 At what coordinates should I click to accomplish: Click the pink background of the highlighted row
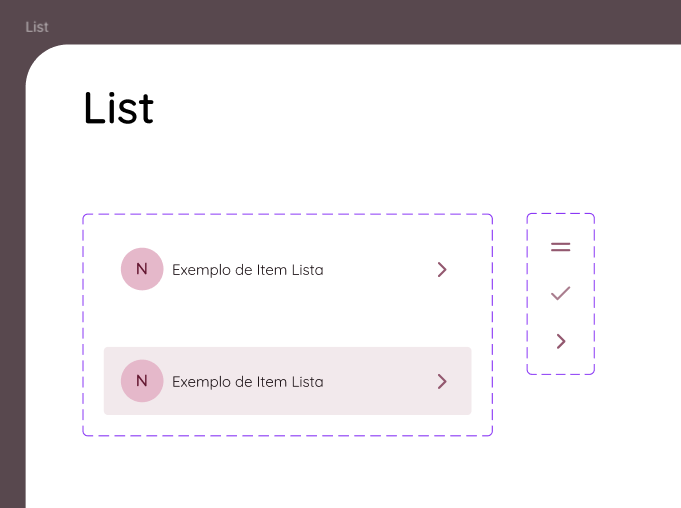(380, 400)
